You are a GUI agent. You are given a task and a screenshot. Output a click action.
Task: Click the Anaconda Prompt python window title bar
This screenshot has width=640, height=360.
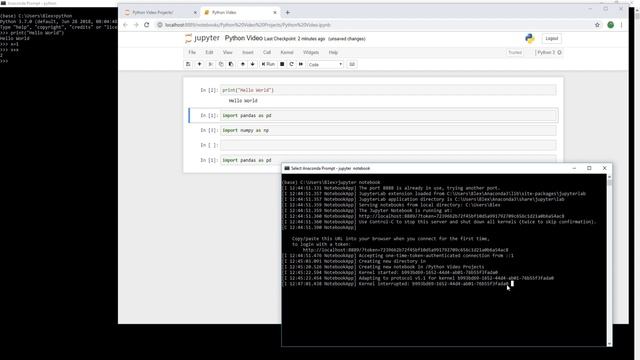click(x=59, y=3)
